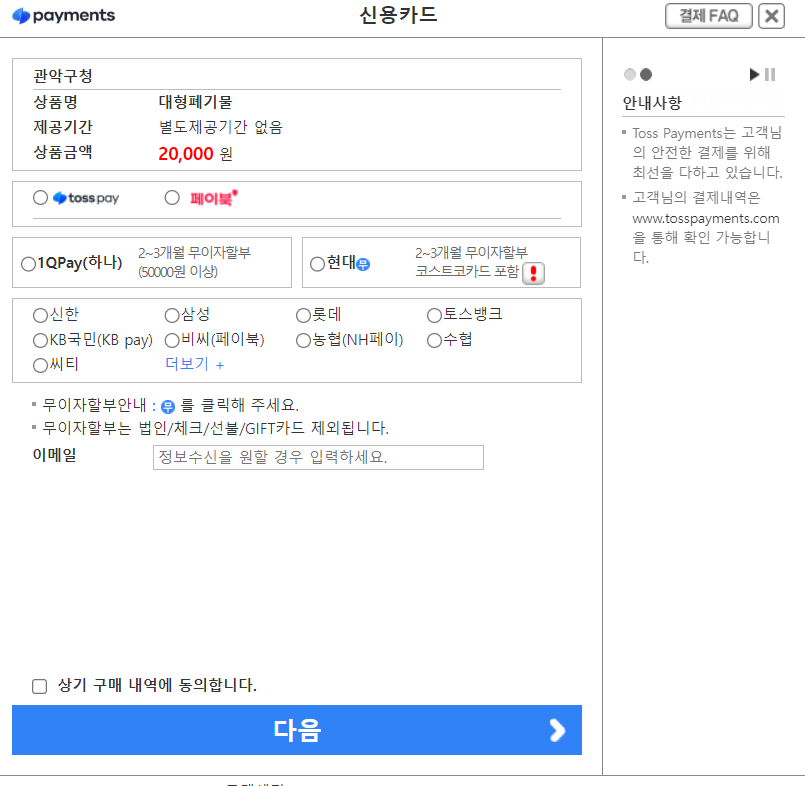Select 토스뱅크 card
This screenshot has width=805, height=786.
click(x=434, y=315)
